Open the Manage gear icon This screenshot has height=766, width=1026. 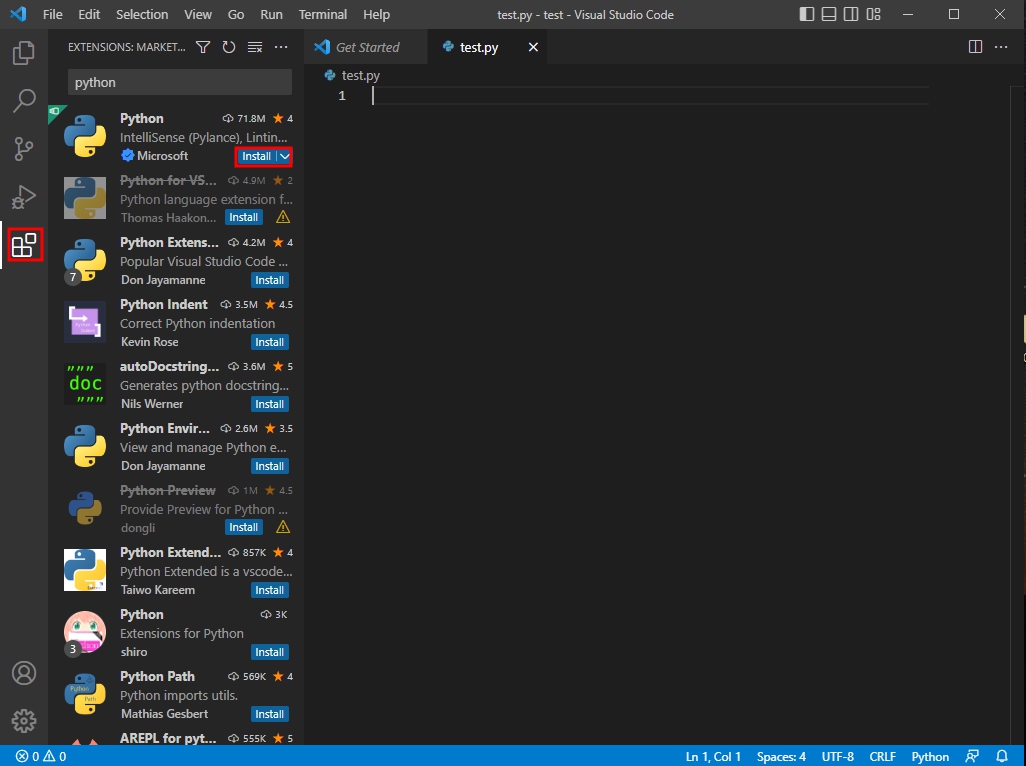coord(24,721)
